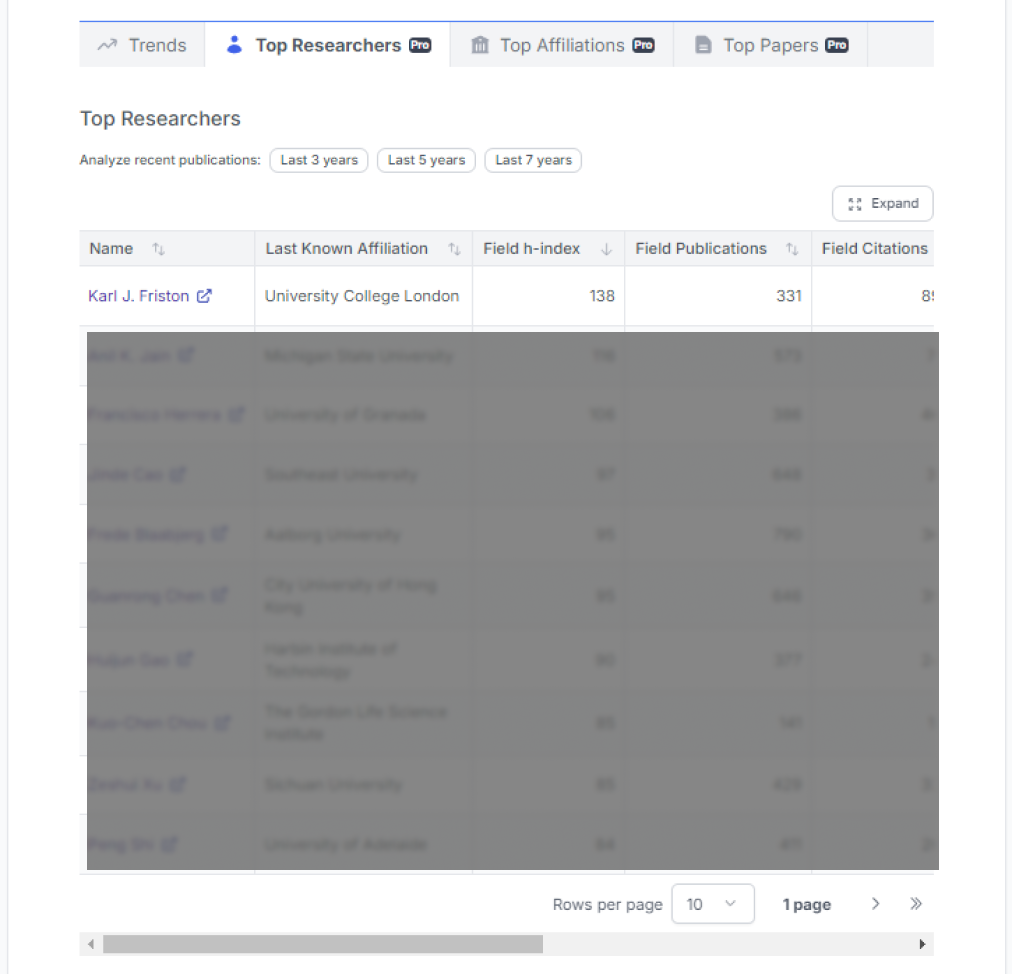This screenshot has height=974, width=1012.
Task: Expand the researchers table
Action: coord(882,204)
